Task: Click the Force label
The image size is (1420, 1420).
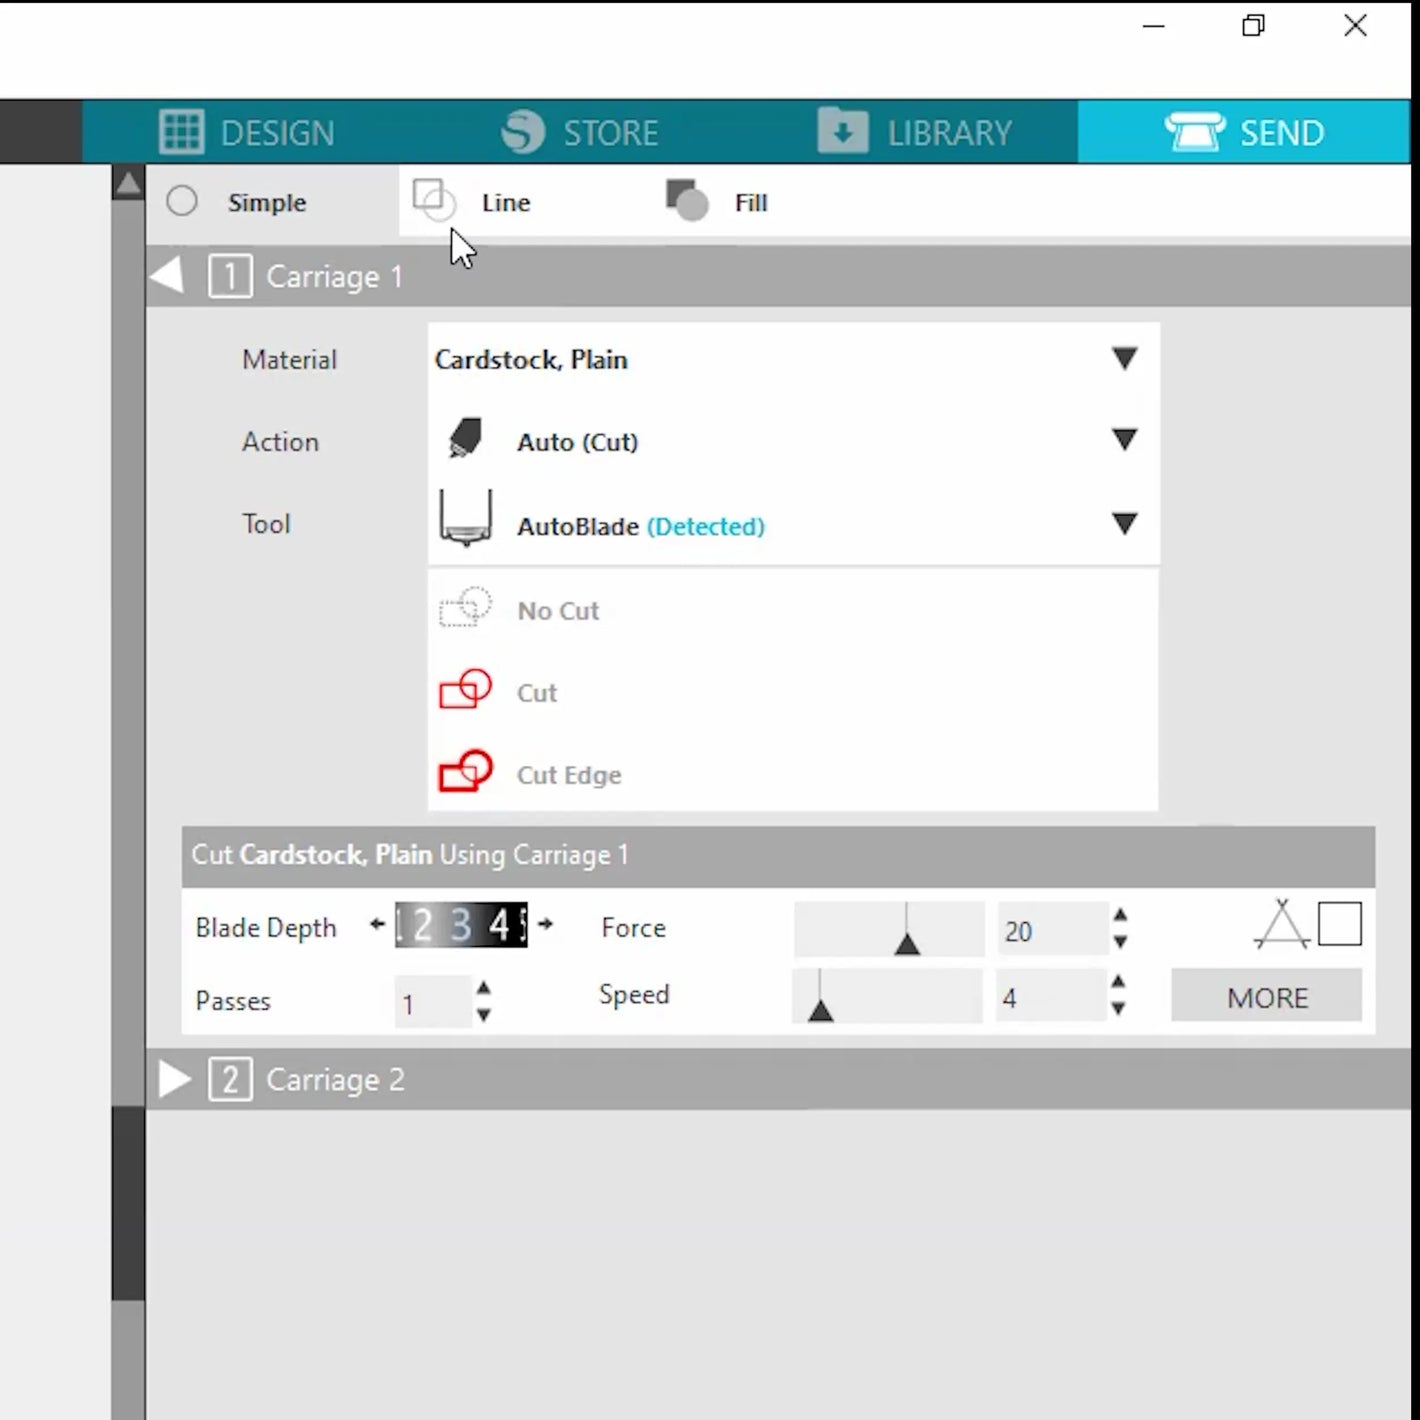Action: pos(633,927)
